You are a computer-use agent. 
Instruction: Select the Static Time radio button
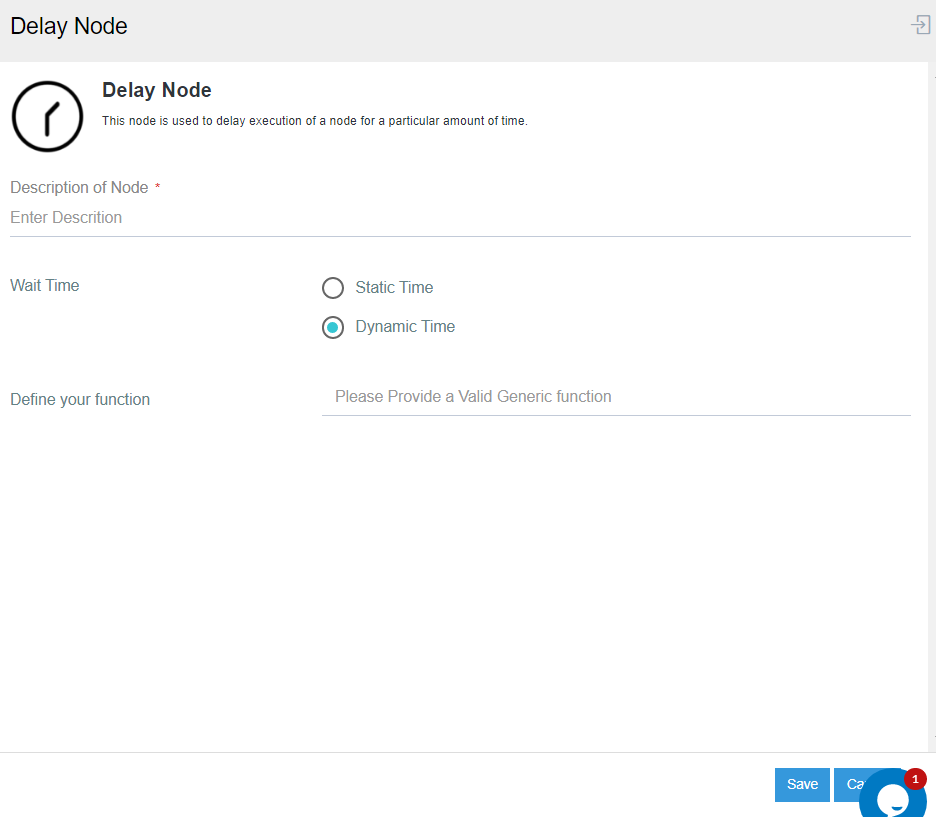(333, 288)
